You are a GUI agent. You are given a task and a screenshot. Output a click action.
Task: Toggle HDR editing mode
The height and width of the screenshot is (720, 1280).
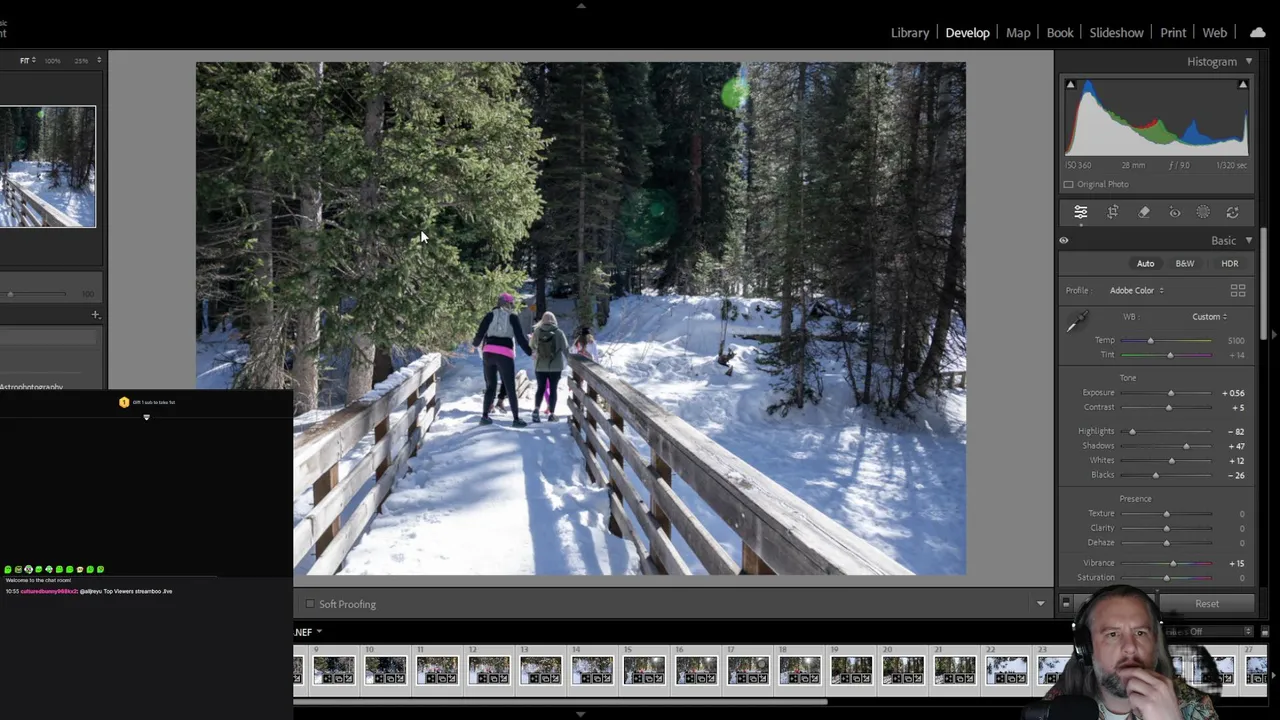pos(1230,264)
